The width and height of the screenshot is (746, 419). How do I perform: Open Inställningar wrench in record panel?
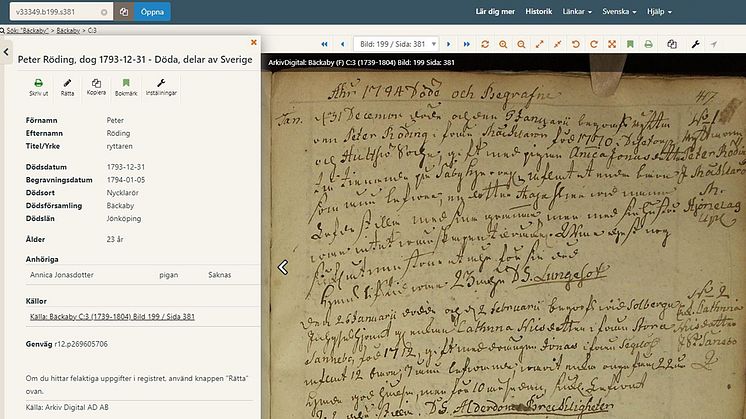point(161,87)
